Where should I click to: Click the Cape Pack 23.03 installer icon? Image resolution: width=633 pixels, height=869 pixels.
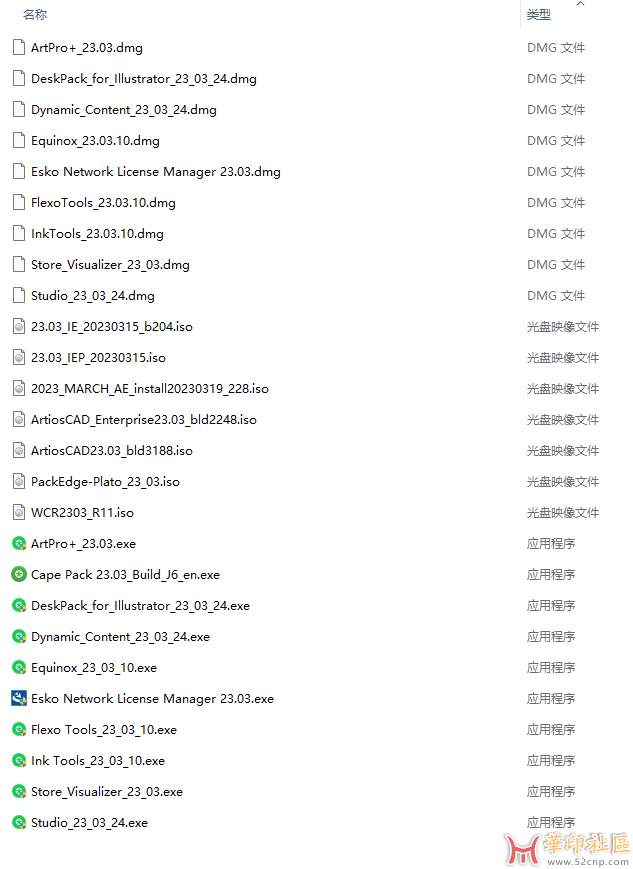pyautogui.click(x=19, y=574)
